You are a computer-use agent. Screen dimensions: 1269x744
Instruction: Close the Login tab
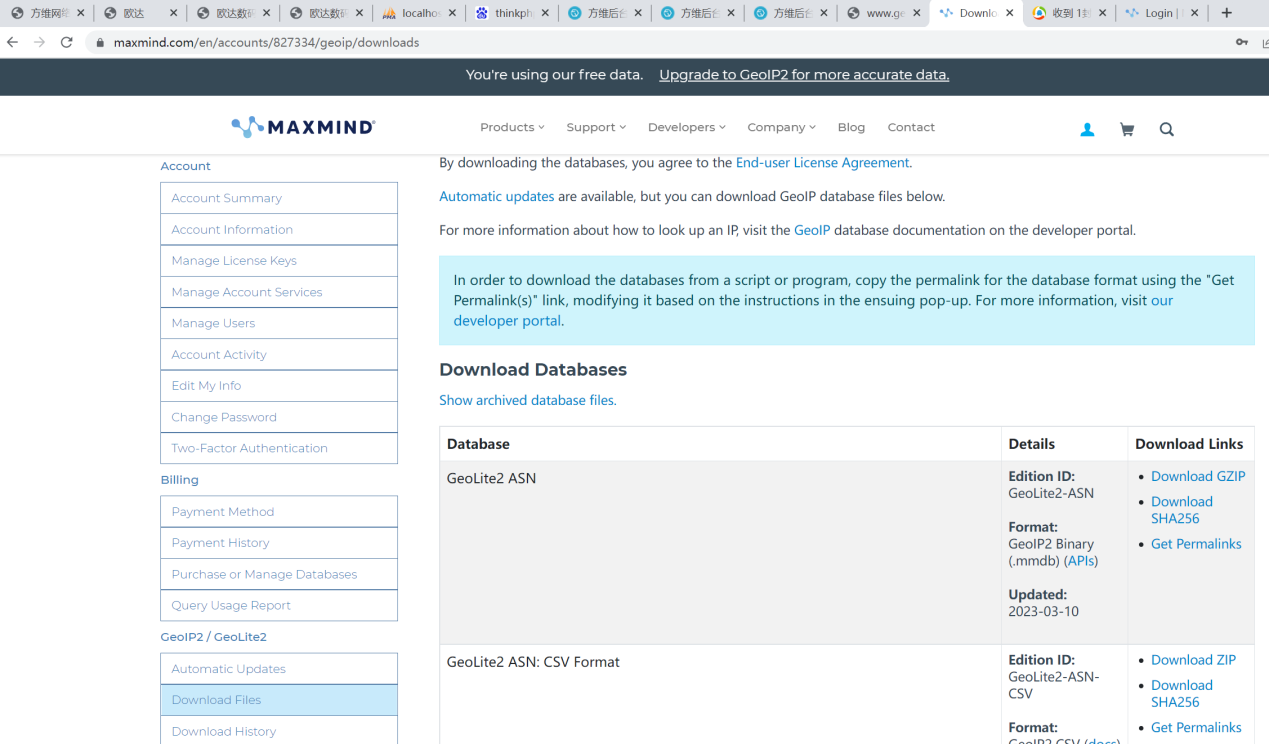(x=1194, y=13)
